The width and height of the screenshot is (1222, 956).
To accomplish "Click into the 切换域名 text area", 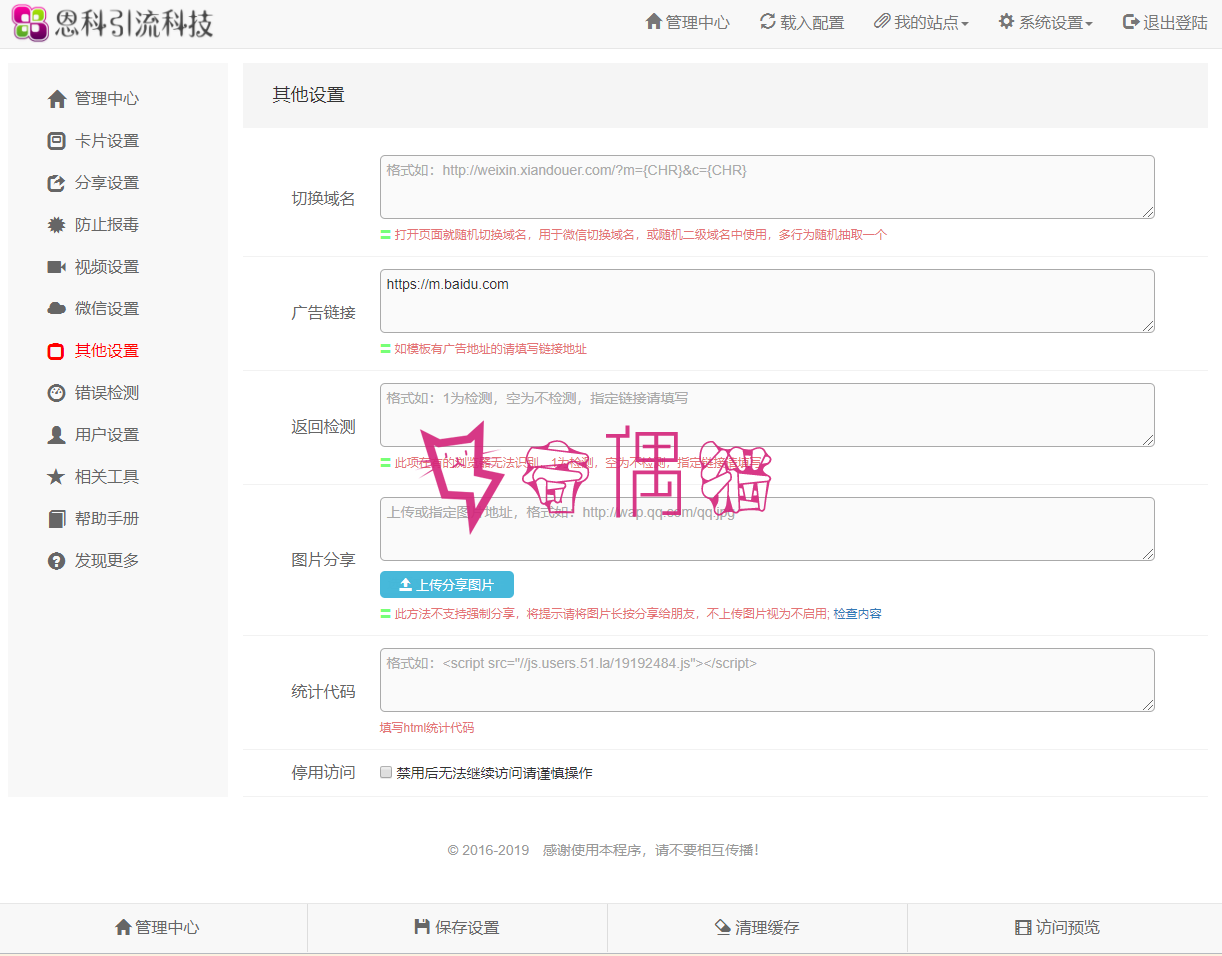I will [767, 187].
